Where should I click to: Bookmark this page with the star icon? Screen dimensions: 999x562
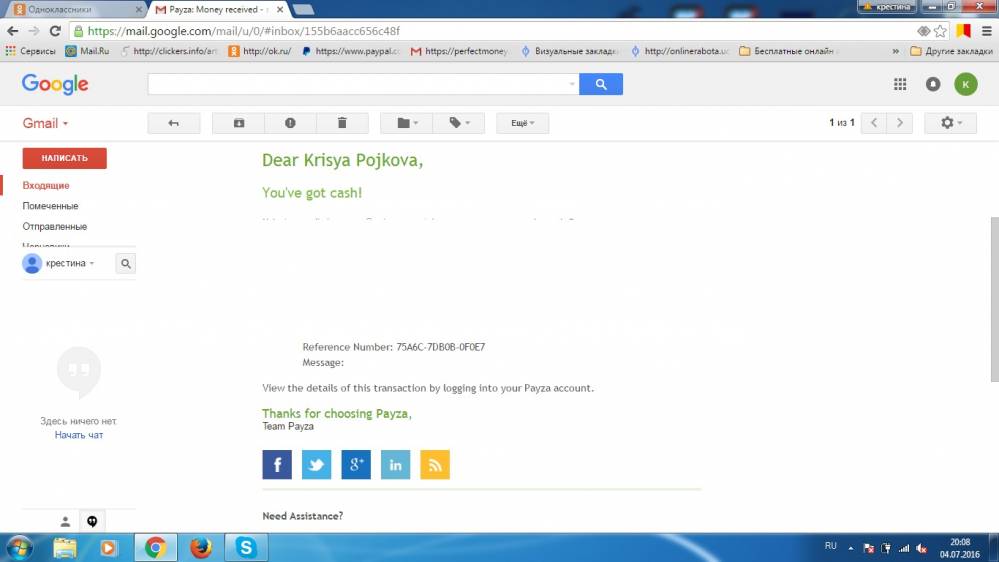point(940,31)
